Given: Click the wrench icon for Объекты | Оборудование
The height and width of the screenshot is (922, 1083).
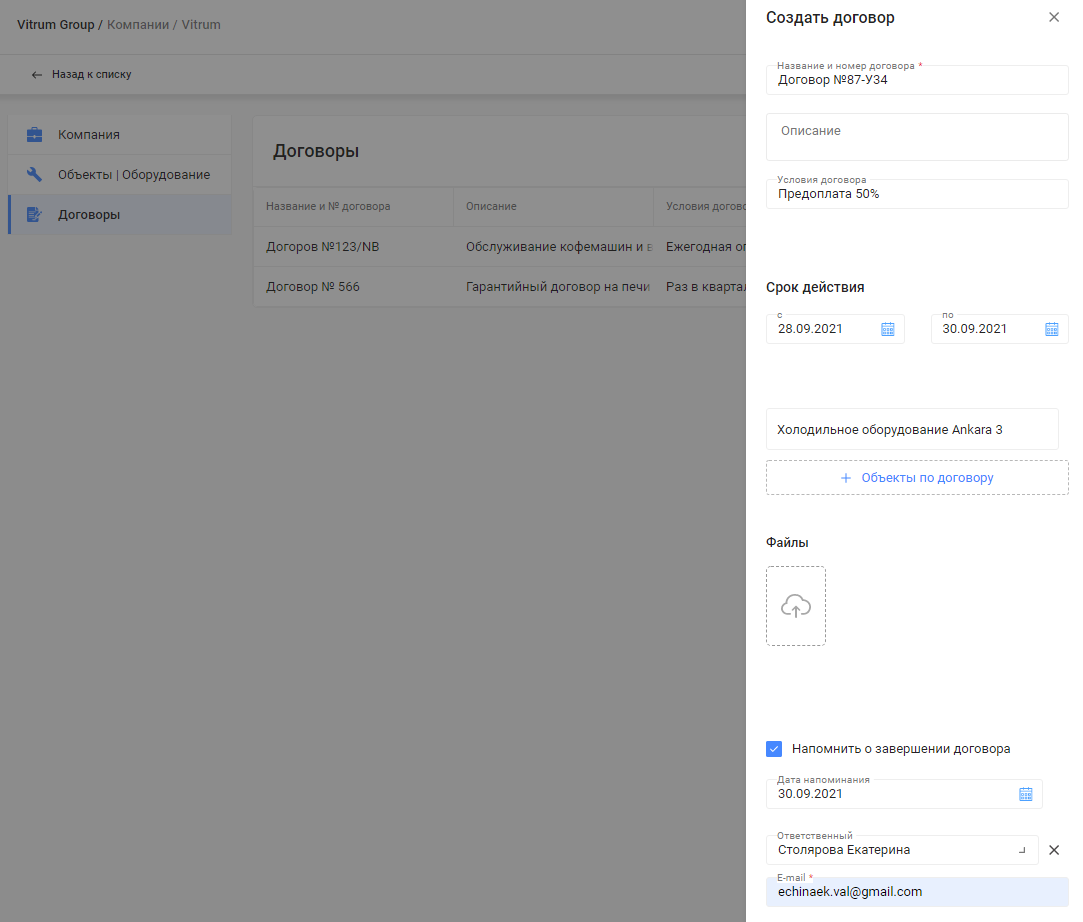Looking at the screenshot, I should [35, 174].
